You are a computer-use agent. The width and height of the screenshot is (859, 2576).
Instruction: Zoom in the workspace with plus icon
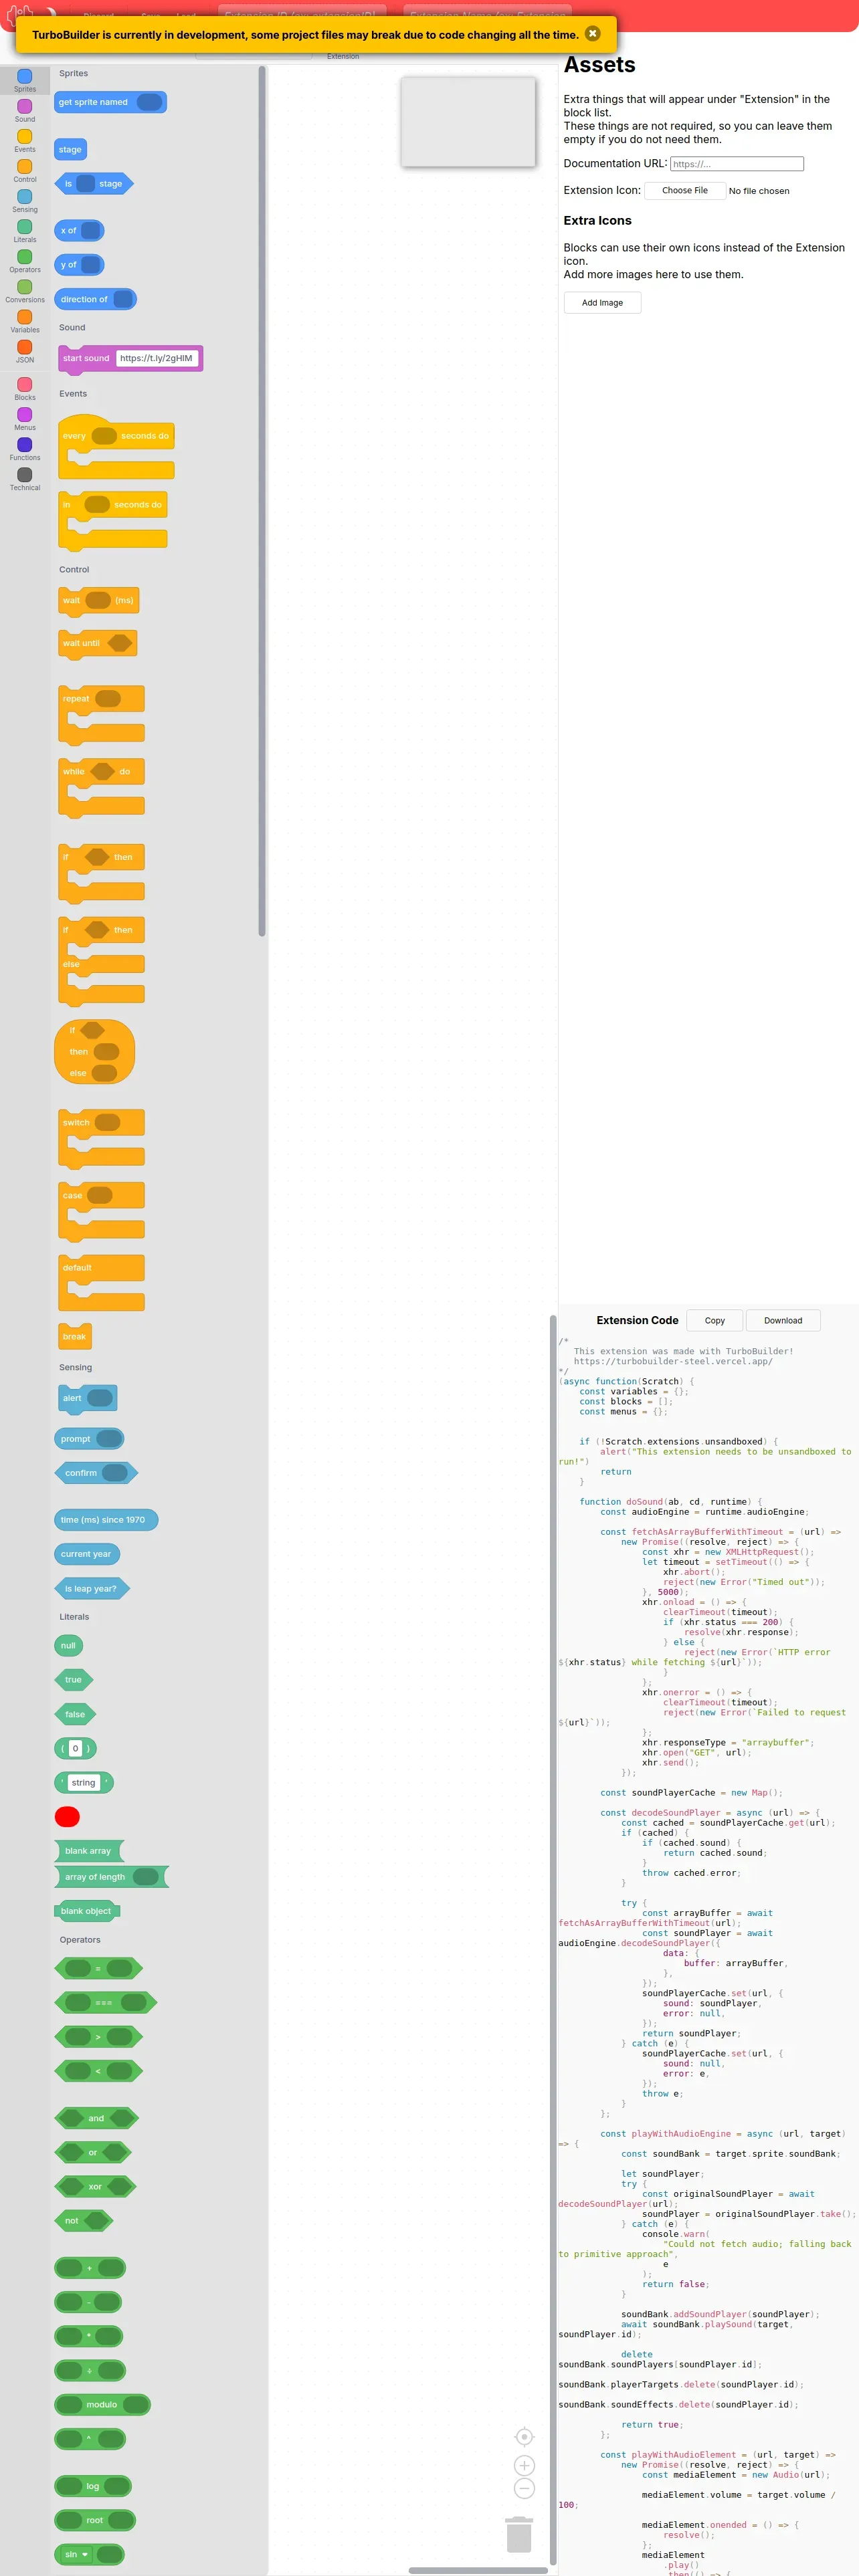[524, 2465]
